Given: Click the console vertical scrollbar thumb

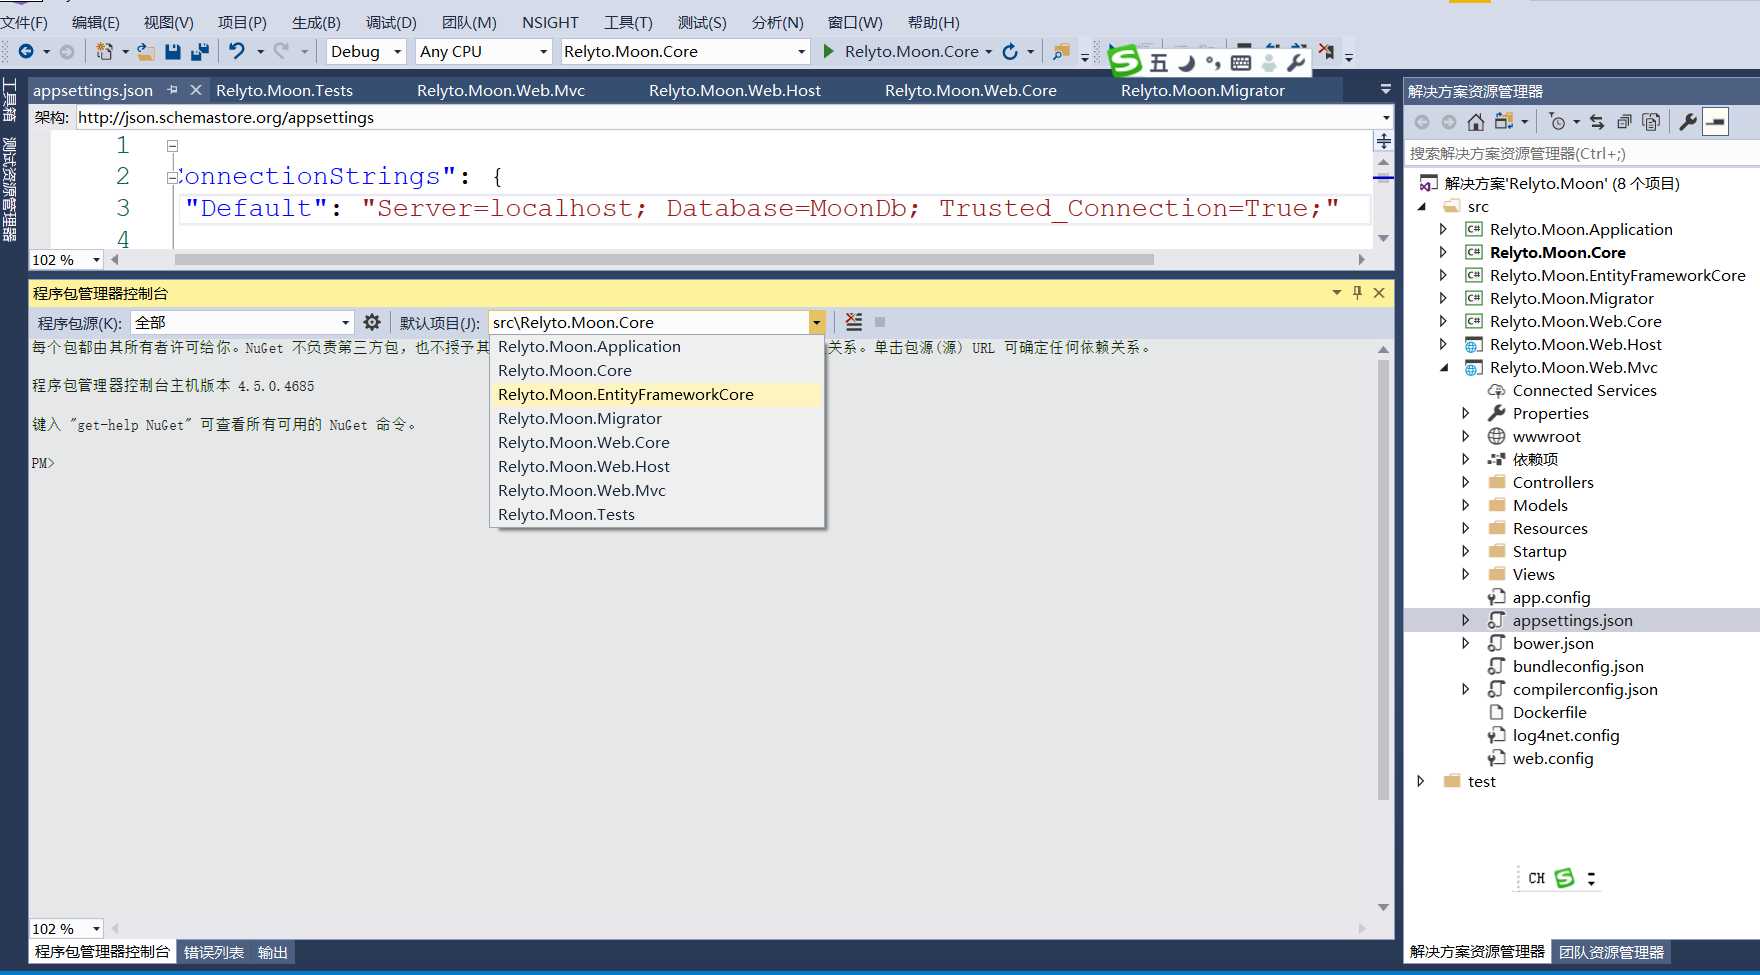Looking at the screenshot, I should click(1383, 580).
